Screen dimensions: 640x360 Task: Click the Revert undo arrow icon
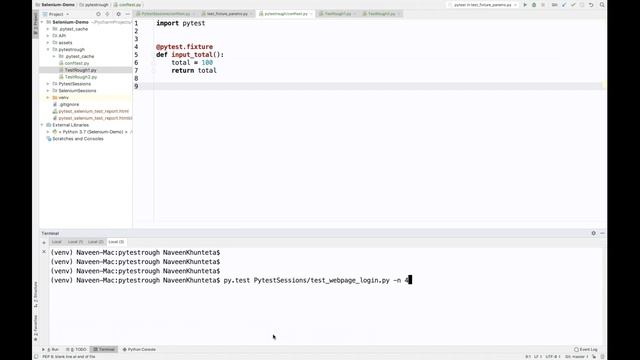point(591,5)
